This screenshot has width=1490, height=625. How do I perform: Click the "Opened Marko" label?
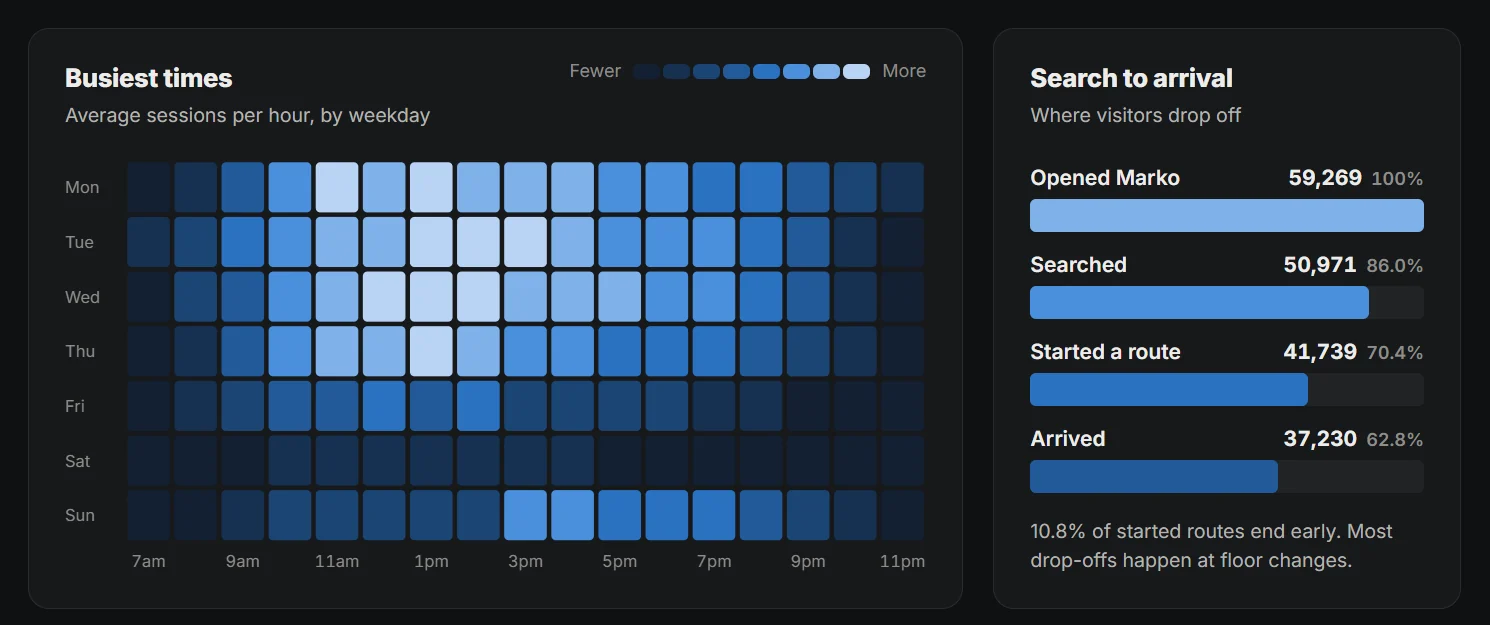point(1105,178)
